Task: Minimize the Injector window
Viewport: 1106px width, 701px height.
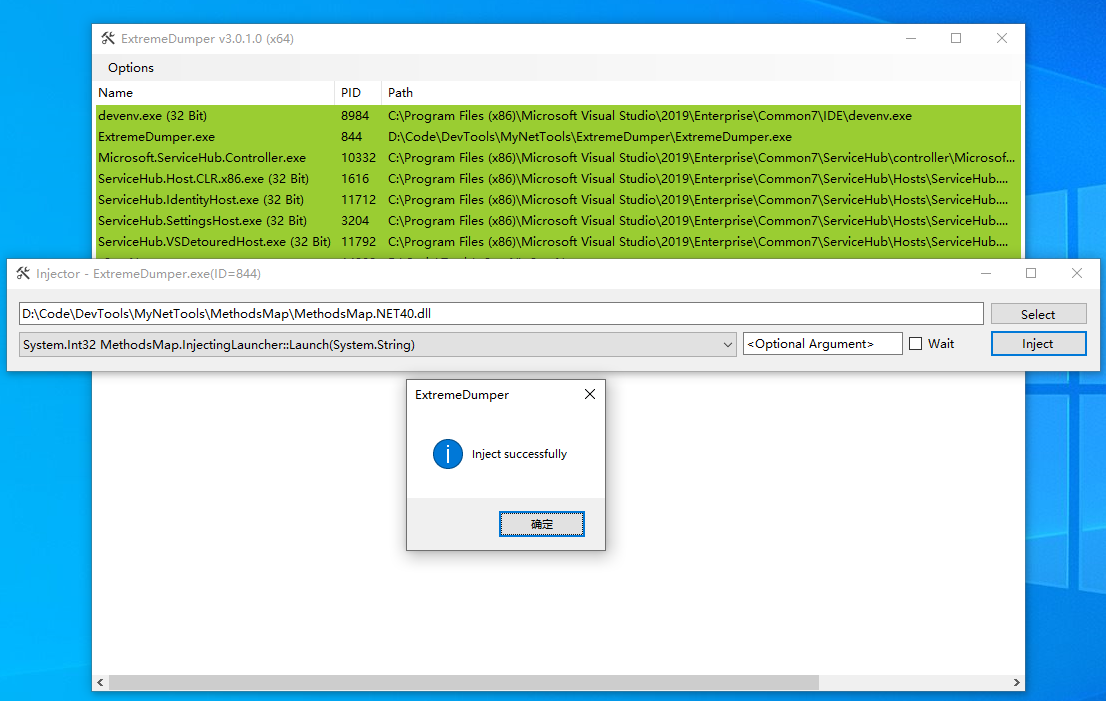Action: (986, 273)
